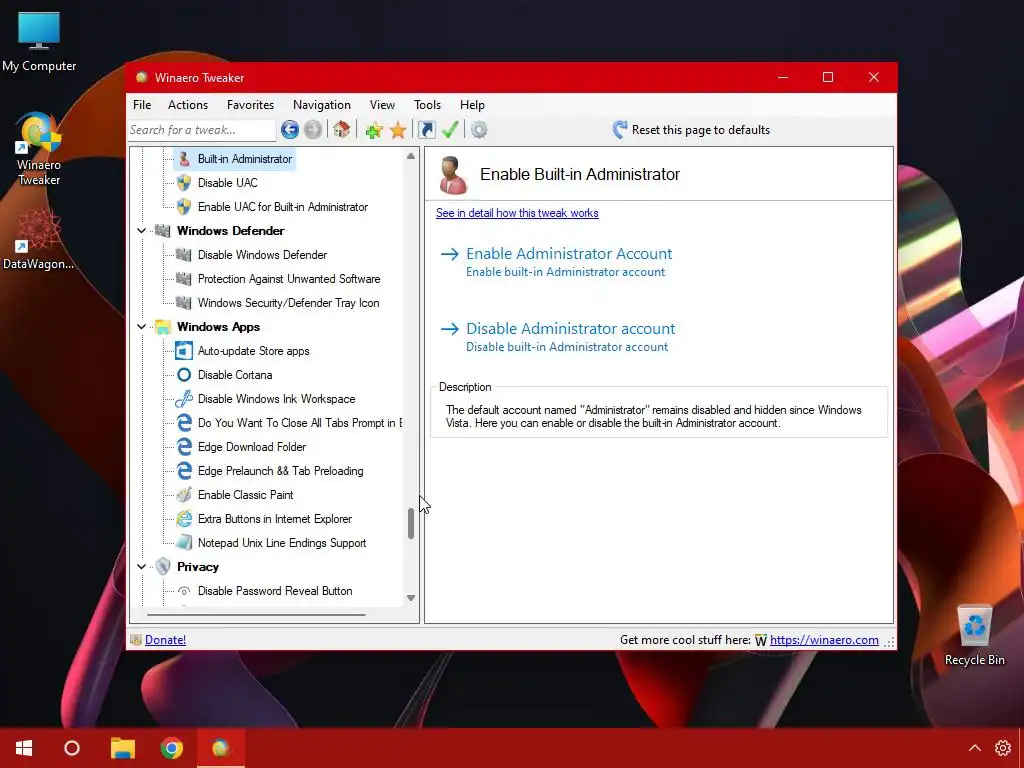Select Protection Against Unwanted Software item

pos(289,279)
